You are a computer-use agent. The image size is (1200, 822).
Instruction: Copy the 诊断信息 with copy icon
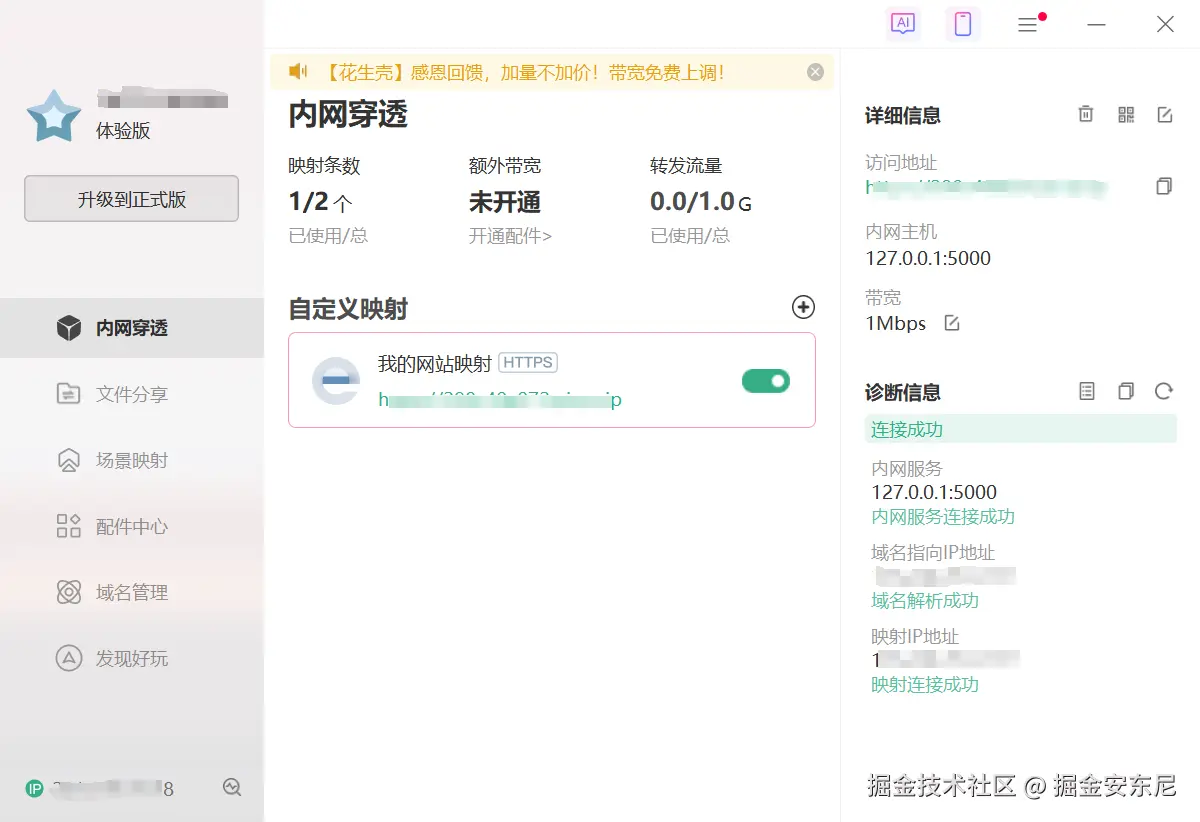click(x=1126, y=391)
